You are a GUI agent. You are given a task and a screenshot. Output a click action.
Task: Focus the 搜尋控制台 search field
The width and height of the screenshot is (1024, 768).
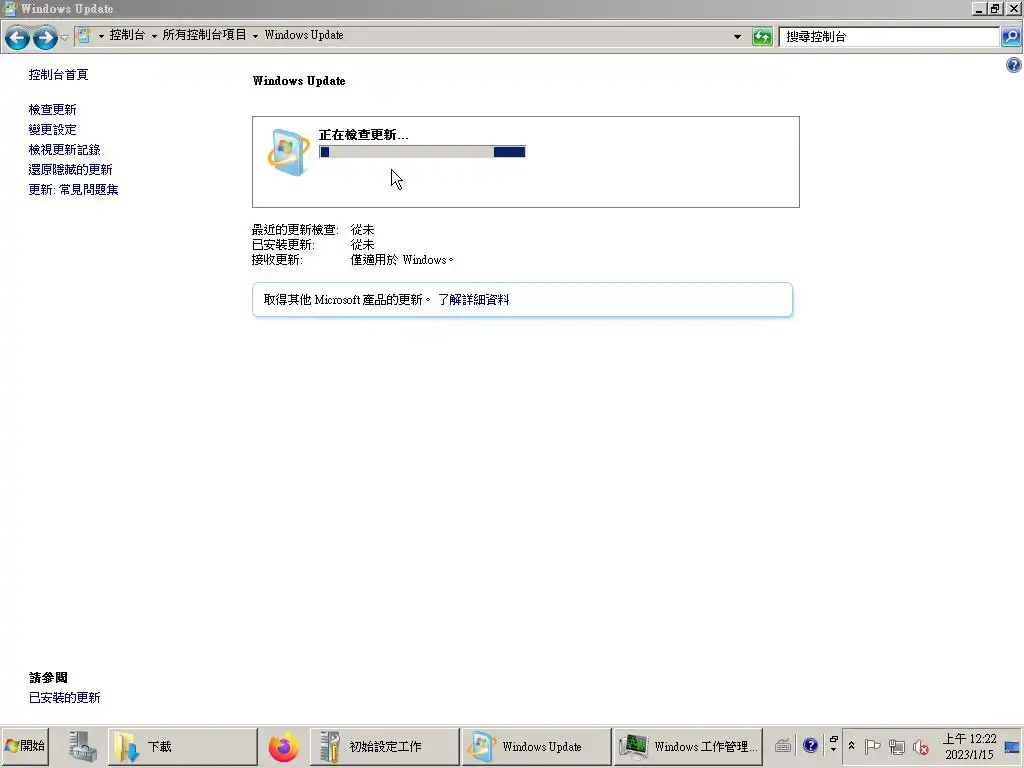(888, 37)
